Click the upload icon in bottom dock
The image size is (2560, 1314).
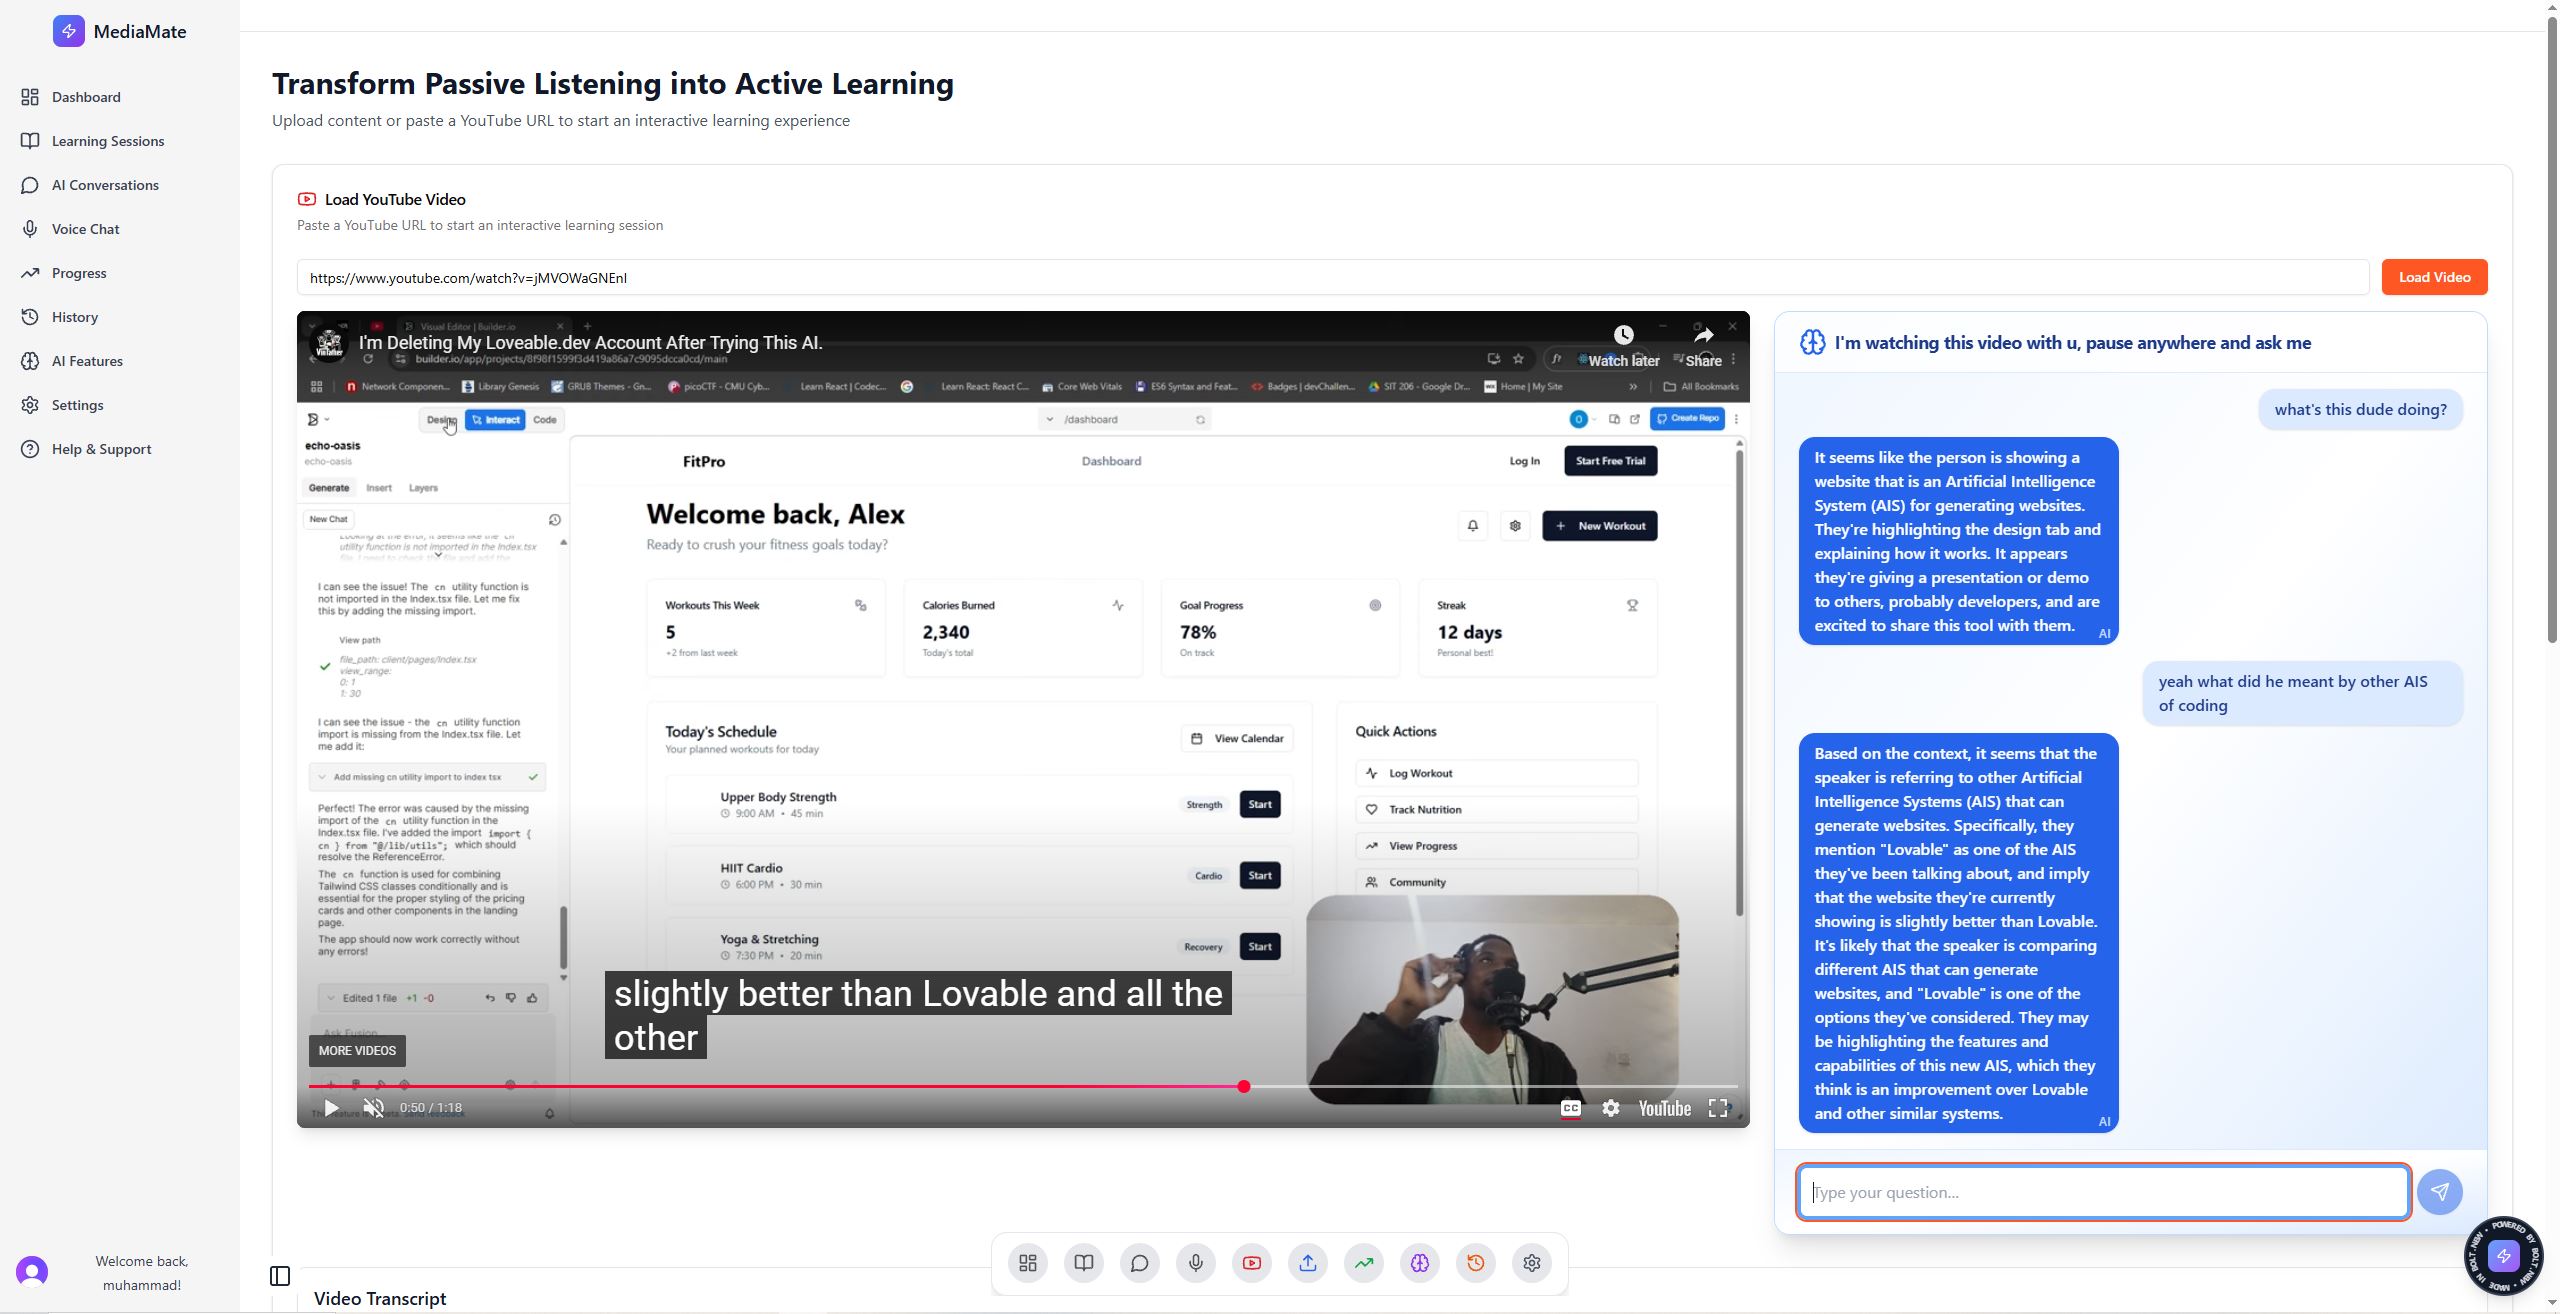point(1307,1263)
